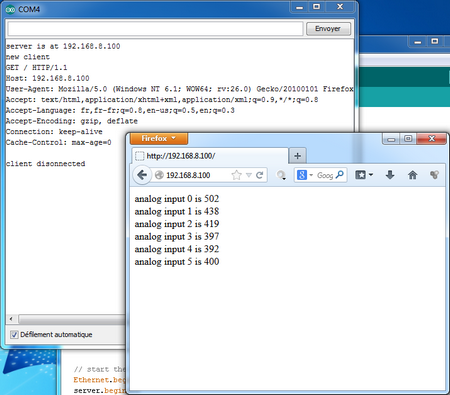Click the Firefox back arrow button
Image resolution: width=450 pixels, height=395 pixels.
(142, 175)
